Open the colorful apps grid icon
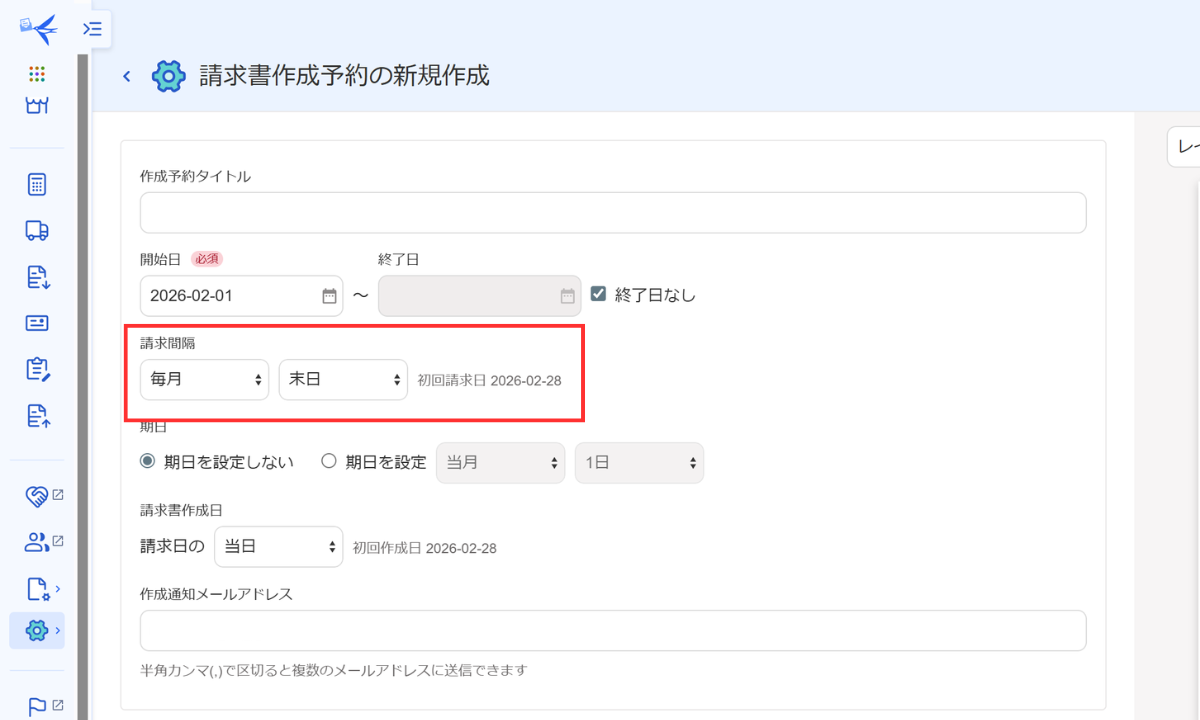Image resolution: width=1200 pixels, height=720 pixels. tap(37, 73)
